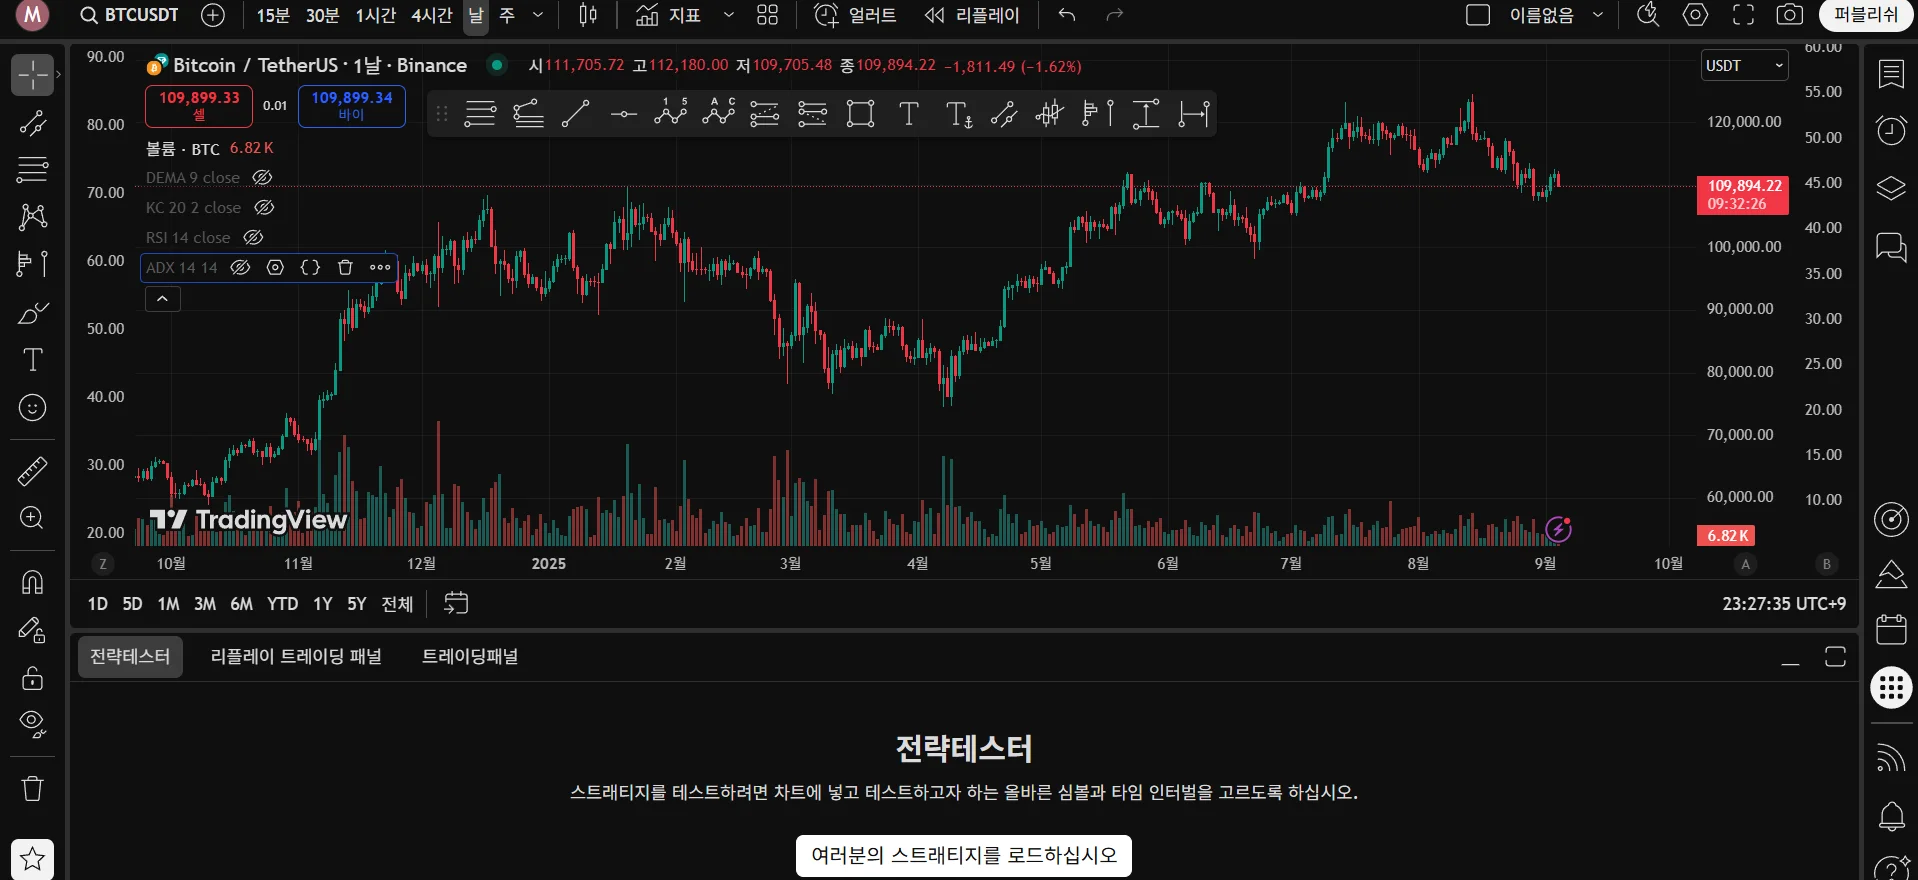Open the Fibonacci tools group in left sidebar
This screenshot has width=1918, height=880.
coord(32,169)
